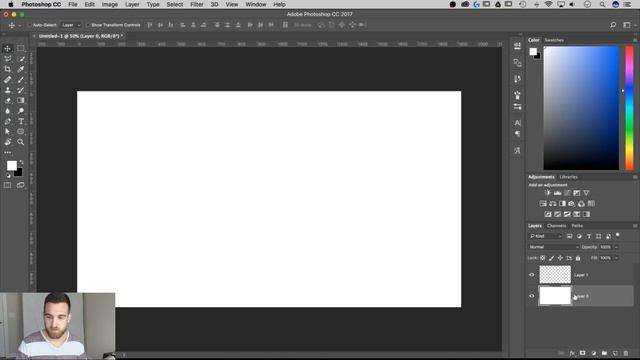Viewport: 640px width, 360px height.
Task: Toggle Quick Mask mode in toolbar
Action: (x=7, y=185)
